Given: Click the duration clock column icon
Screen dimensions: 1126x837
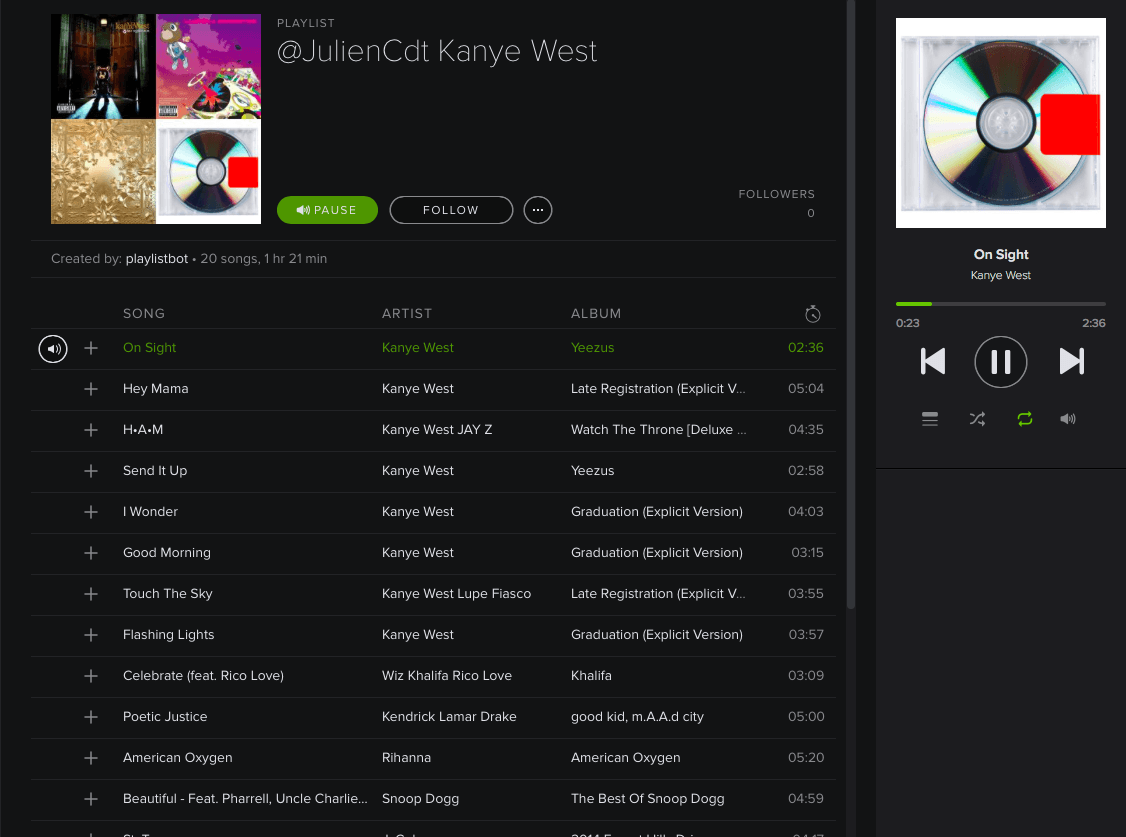Looking at the screenshot, I should click(812, 314).
